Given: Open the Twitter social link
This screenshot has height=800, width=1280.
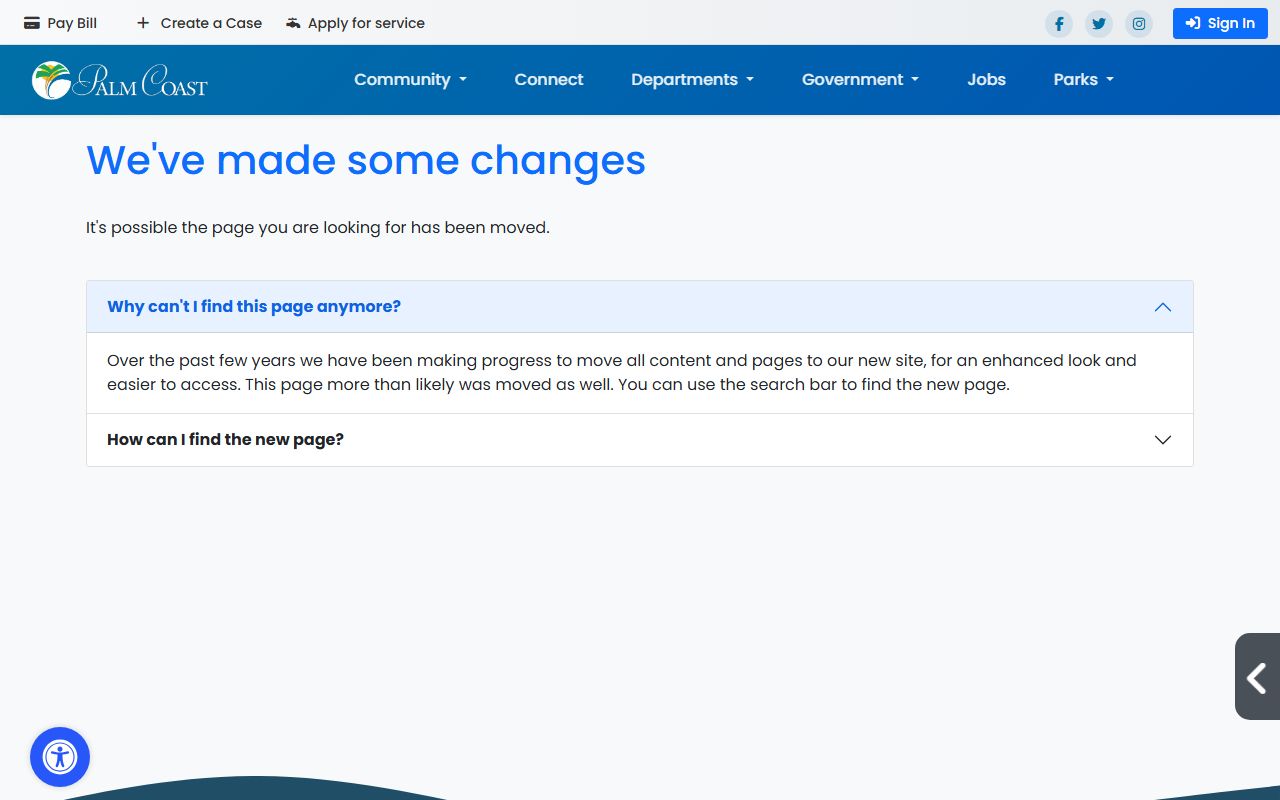Looking at the screenshot, I should (1099, 24).
